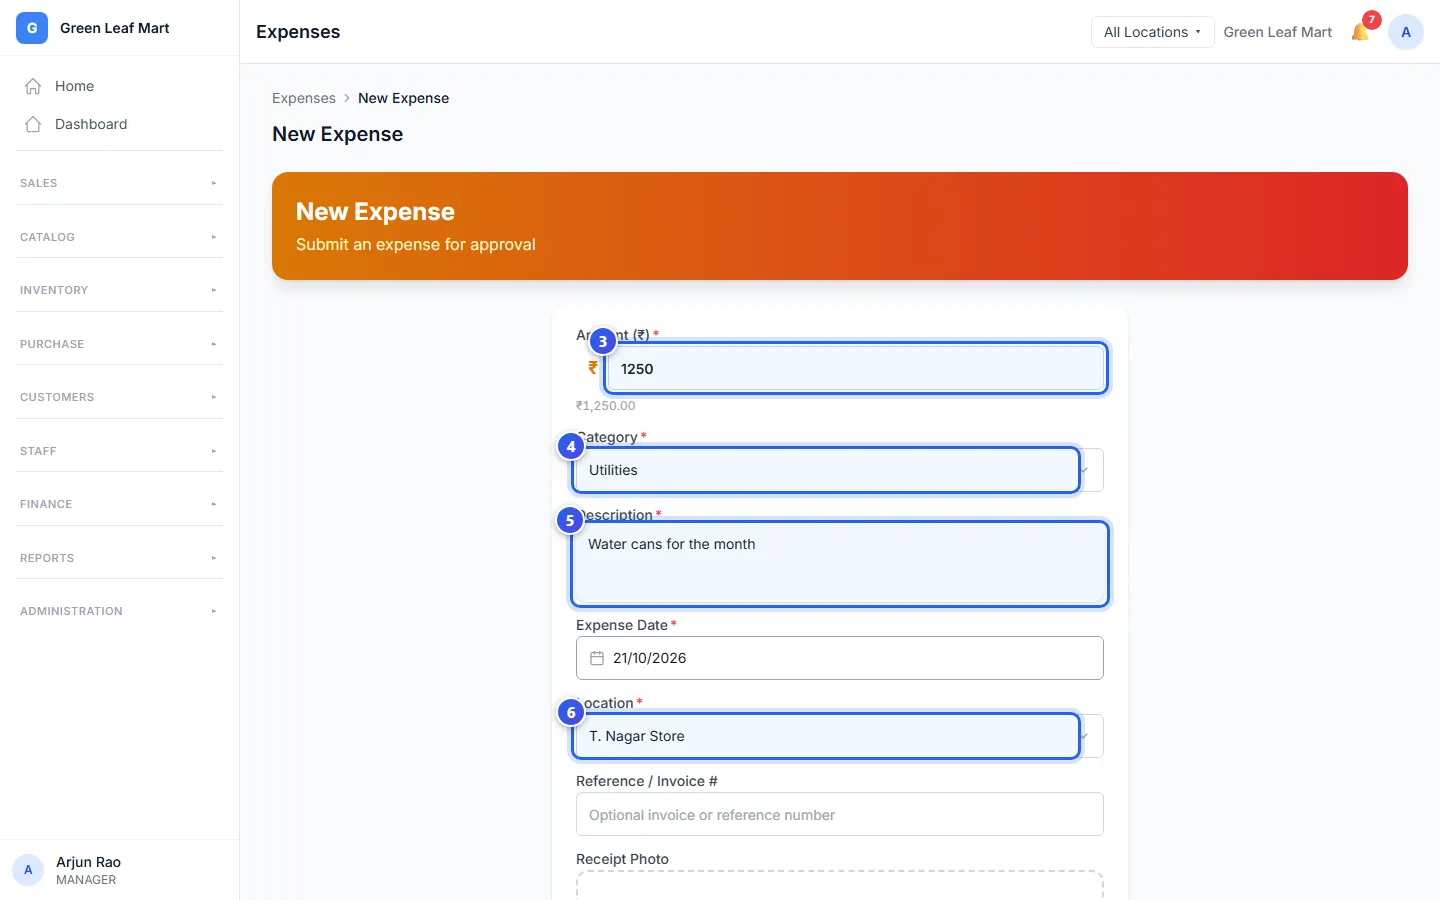Open Dashboard from the sidebar

[x=119, y=124]
